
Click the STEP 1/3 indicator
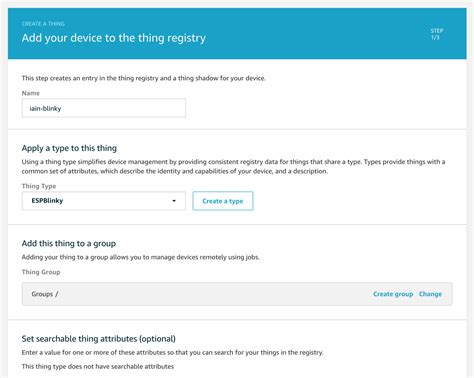[436, 34]
